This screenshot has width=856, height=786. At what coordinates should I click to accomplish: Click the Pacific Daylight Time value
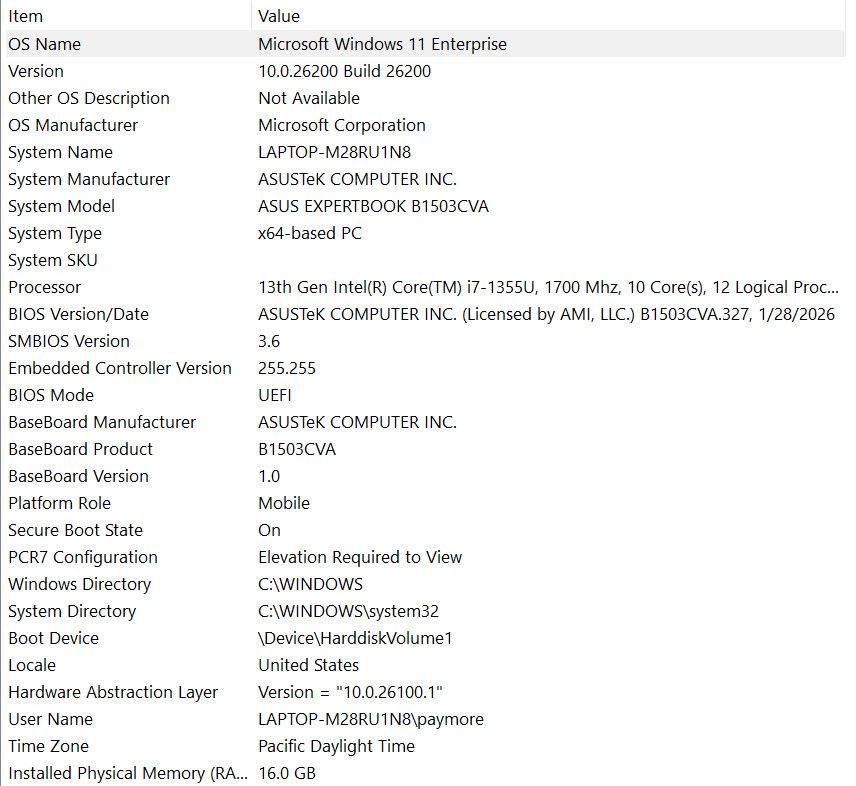click(336, 746)
